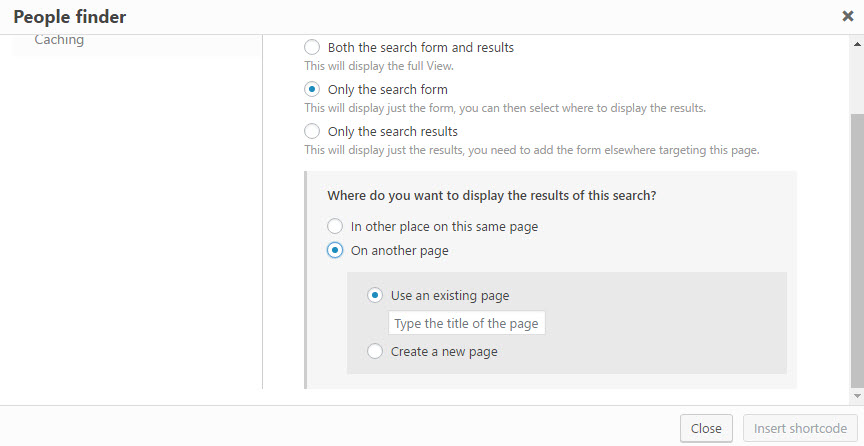Viewport: 864px width, 446px height.
Task: Select the 'On another page' radio button
Action: click(x=335, y=251)
